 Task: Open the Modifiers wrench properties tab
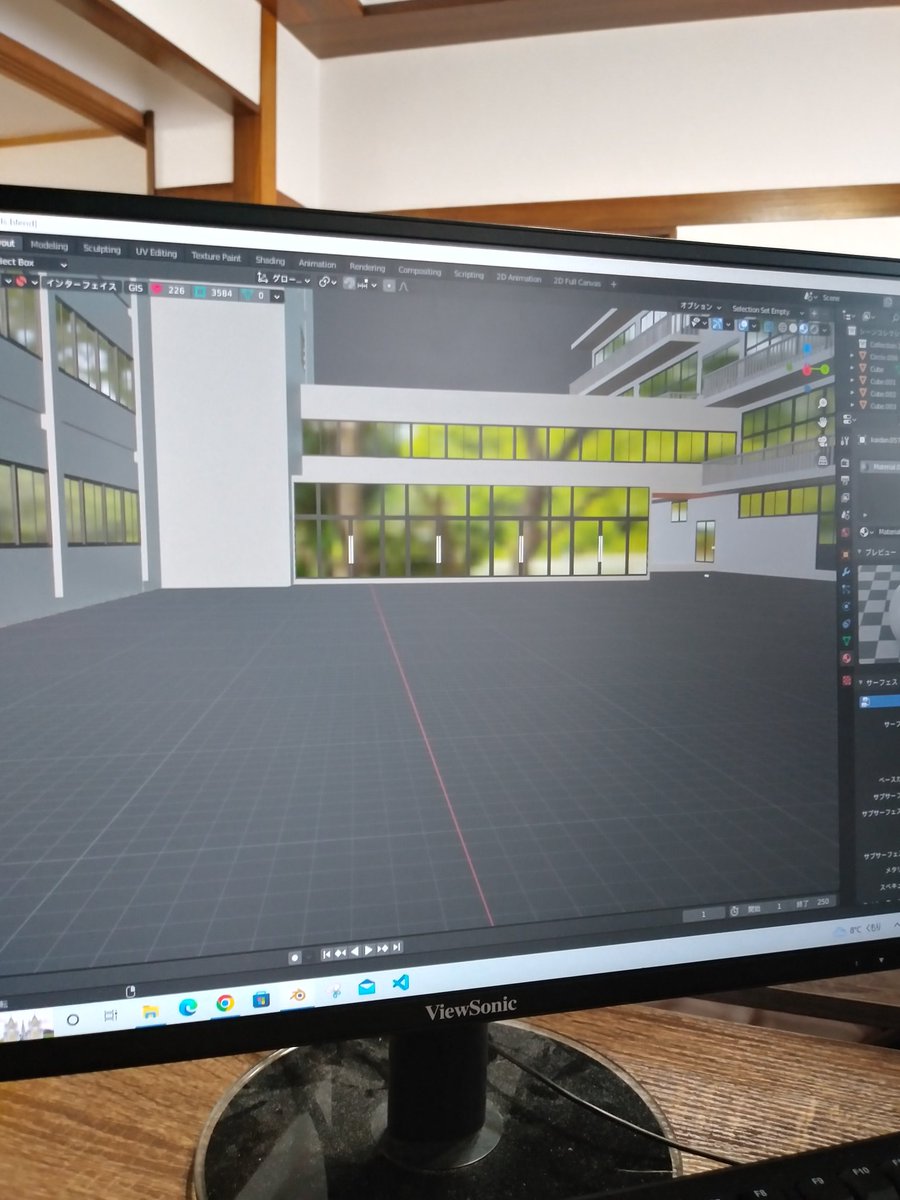845,572
